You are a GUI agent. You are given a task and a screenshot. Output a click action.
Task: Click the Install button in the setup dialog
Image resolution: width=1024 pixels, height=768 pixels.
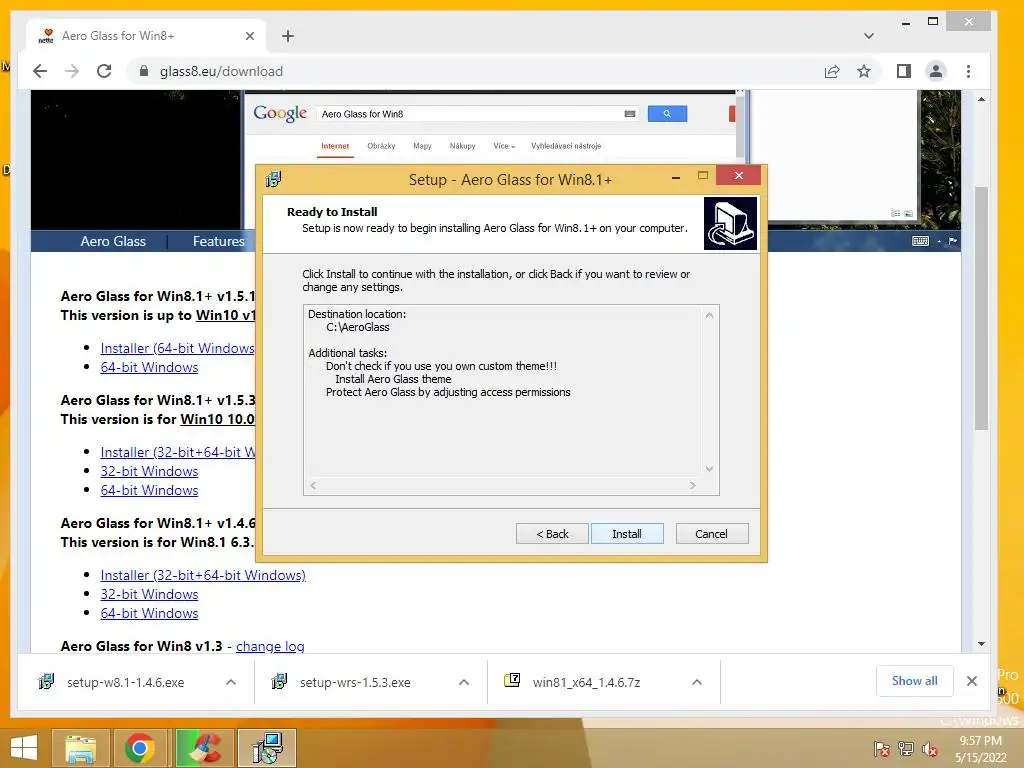point(627,534)
